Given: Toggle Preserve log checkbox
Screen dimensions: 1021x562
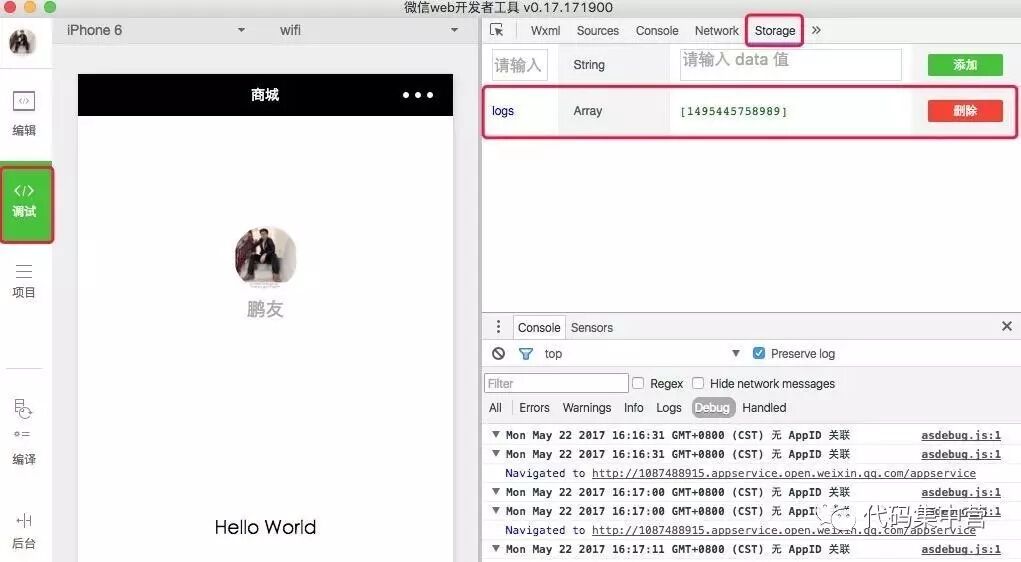Looking at the screenshot, I should pyautogui.click(x=759, y=353).
